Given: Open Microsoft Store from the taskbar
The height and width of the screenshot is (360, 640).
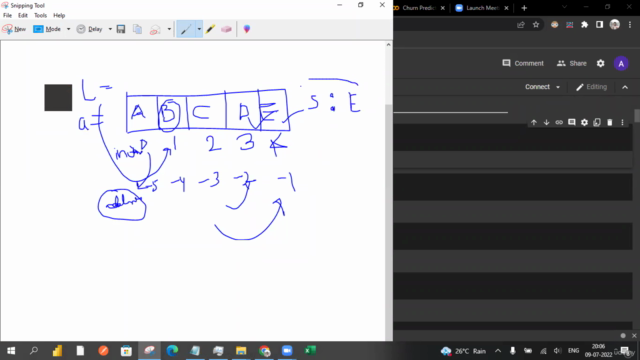Looking at the screenshot, I should coord(126,351).
